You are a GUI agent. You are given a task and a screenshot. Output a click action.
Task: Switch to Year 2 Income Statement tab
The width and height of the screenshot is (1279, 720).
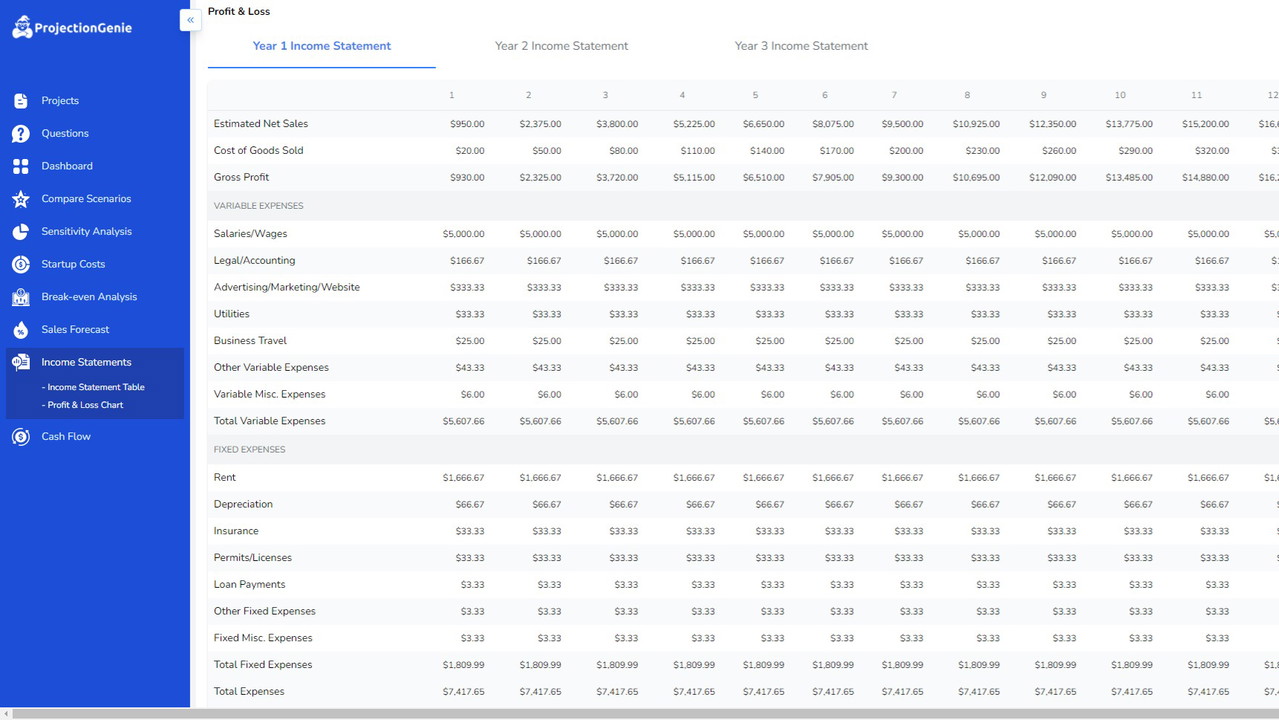click(x=561, y=46)
